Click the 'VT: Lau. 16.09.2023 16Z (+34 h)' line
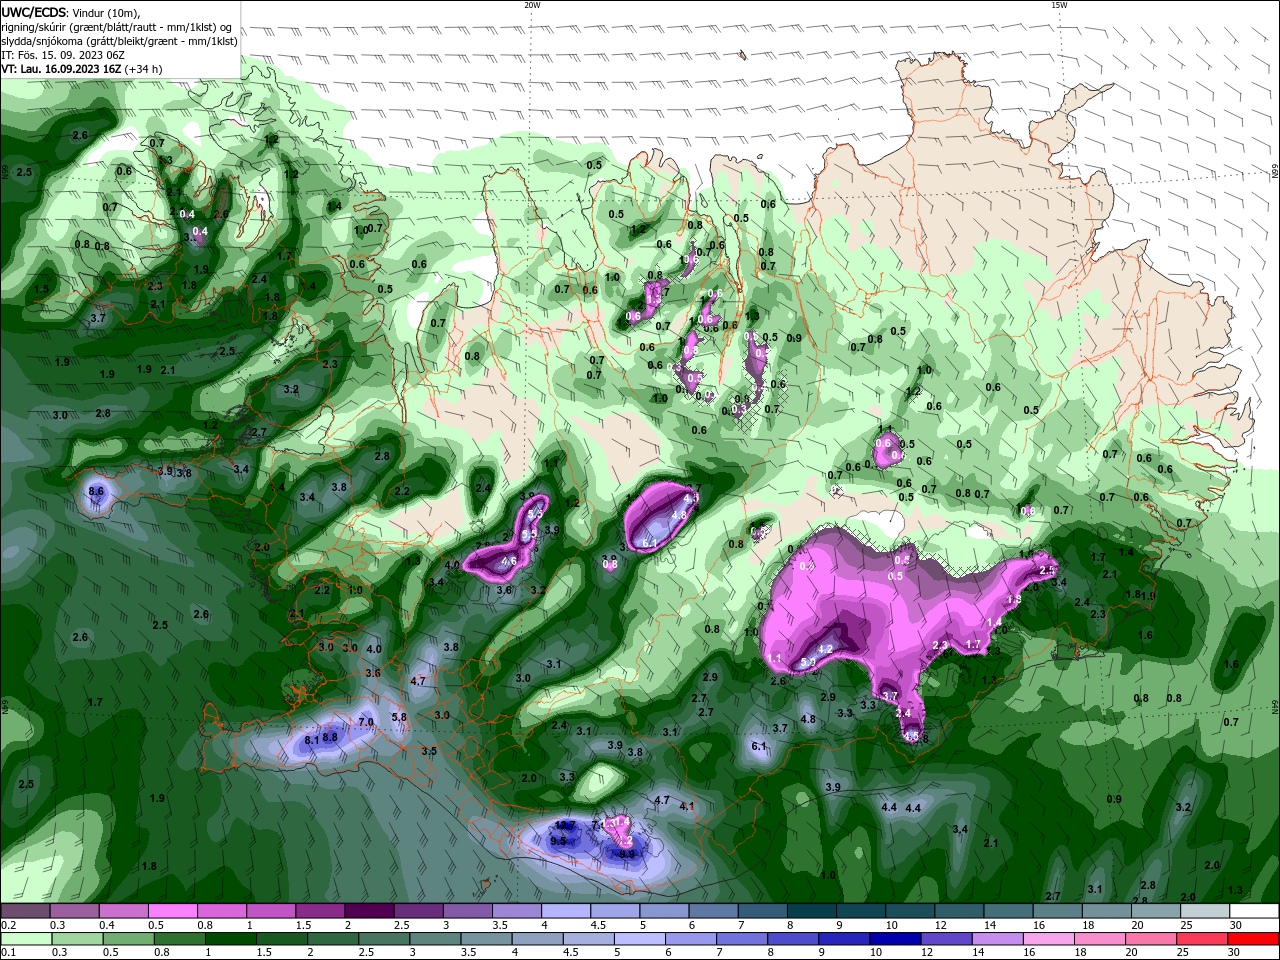 [x=82, y=69]
